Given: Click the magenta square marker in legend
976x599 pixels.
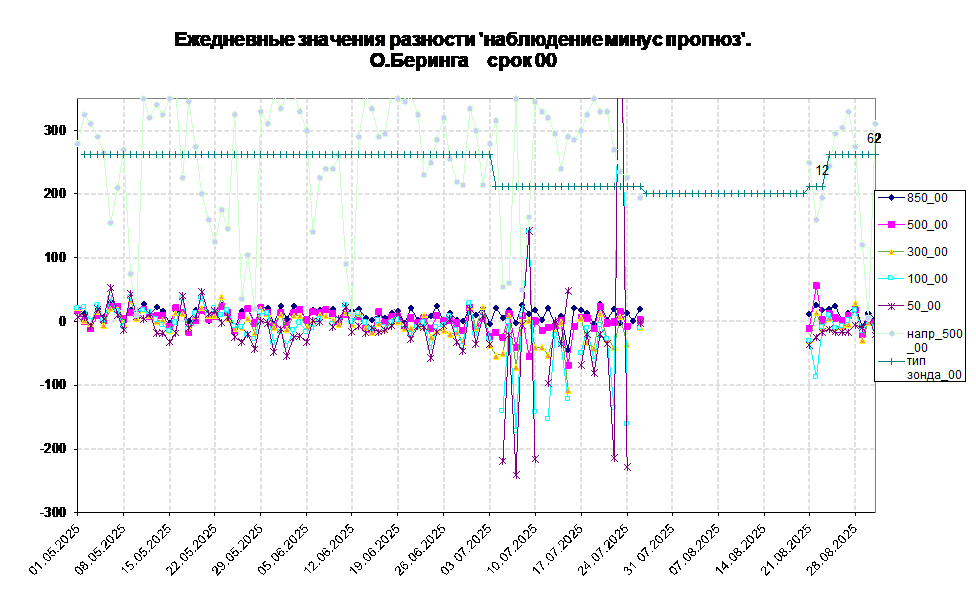Looking at the screenshot, I should tap(890, 225).
